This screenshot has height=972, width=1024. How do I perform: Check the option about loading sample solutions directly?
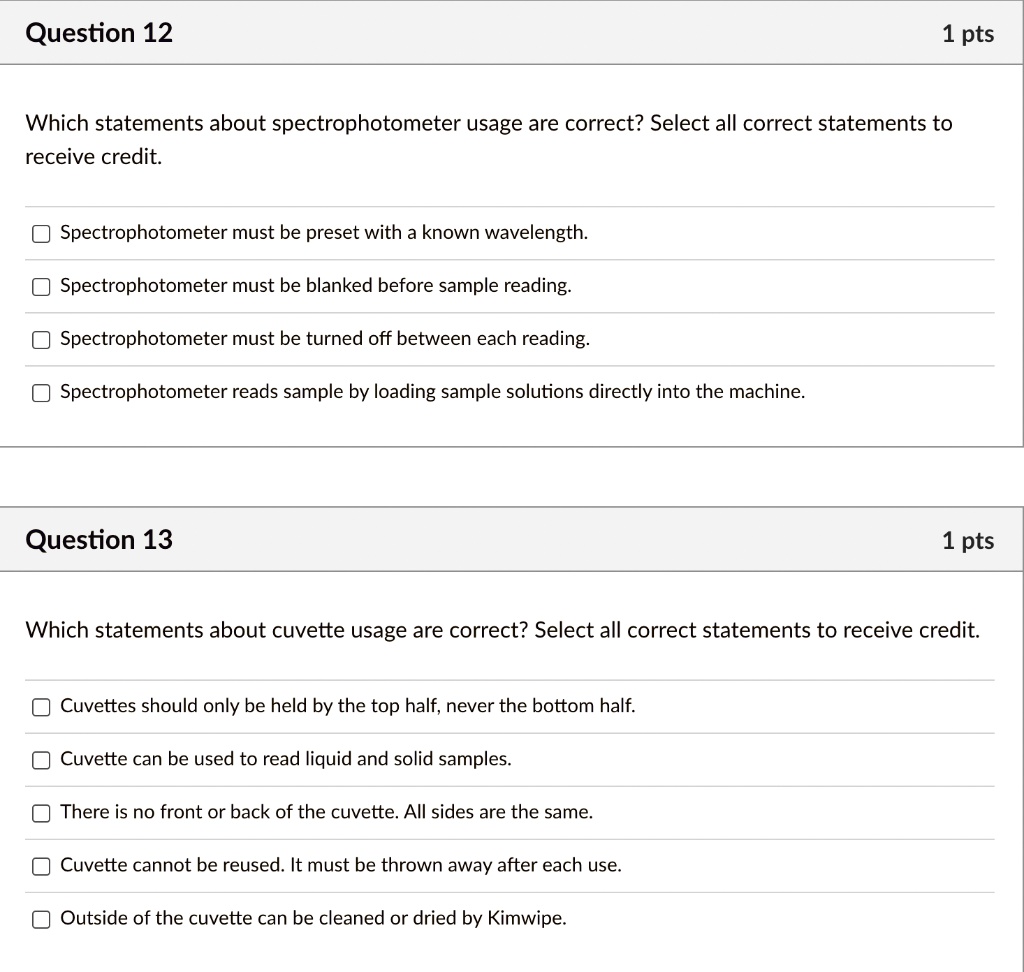[x=41, y=393]
